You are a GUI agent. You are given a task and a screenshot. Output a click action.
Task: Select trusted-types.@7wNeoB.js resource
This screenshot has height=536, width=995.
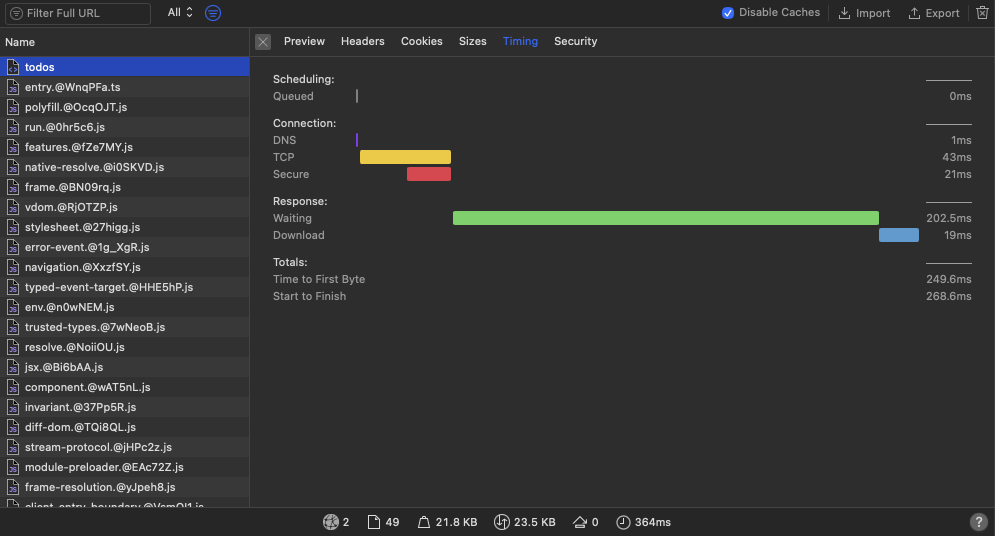click(124, 327)
